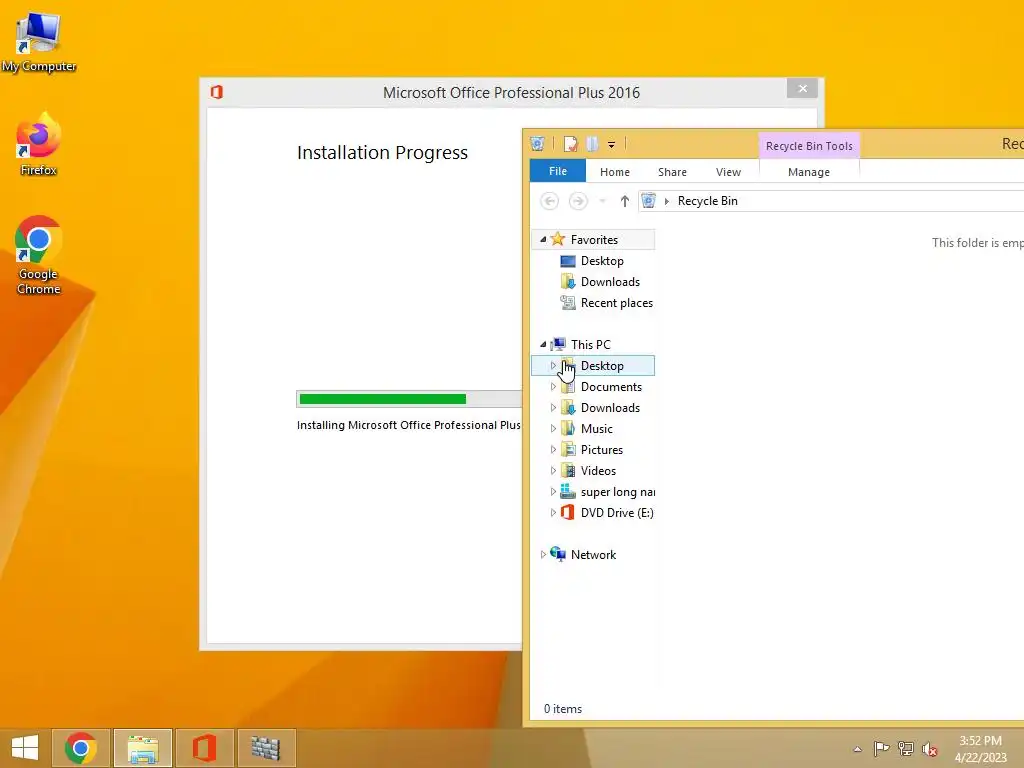Show hidden system tray icons

pyautogui.click(x=857, y=749)
